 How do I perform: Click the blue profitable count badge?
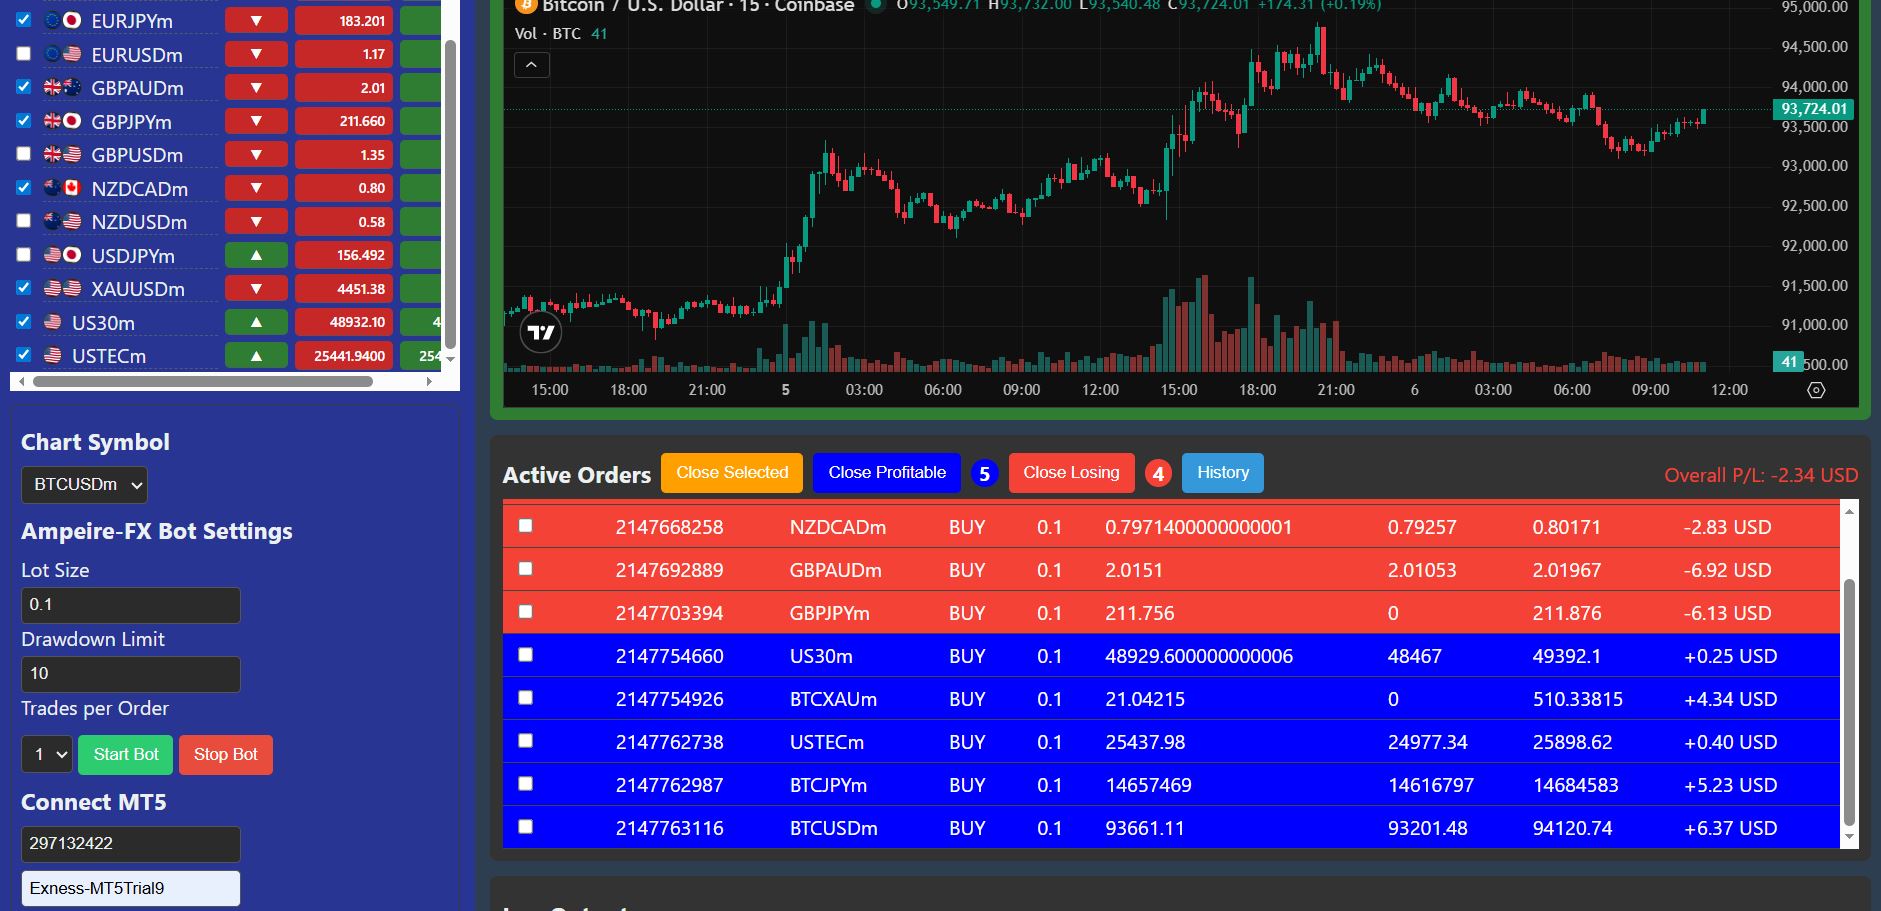tap(984, 474)
